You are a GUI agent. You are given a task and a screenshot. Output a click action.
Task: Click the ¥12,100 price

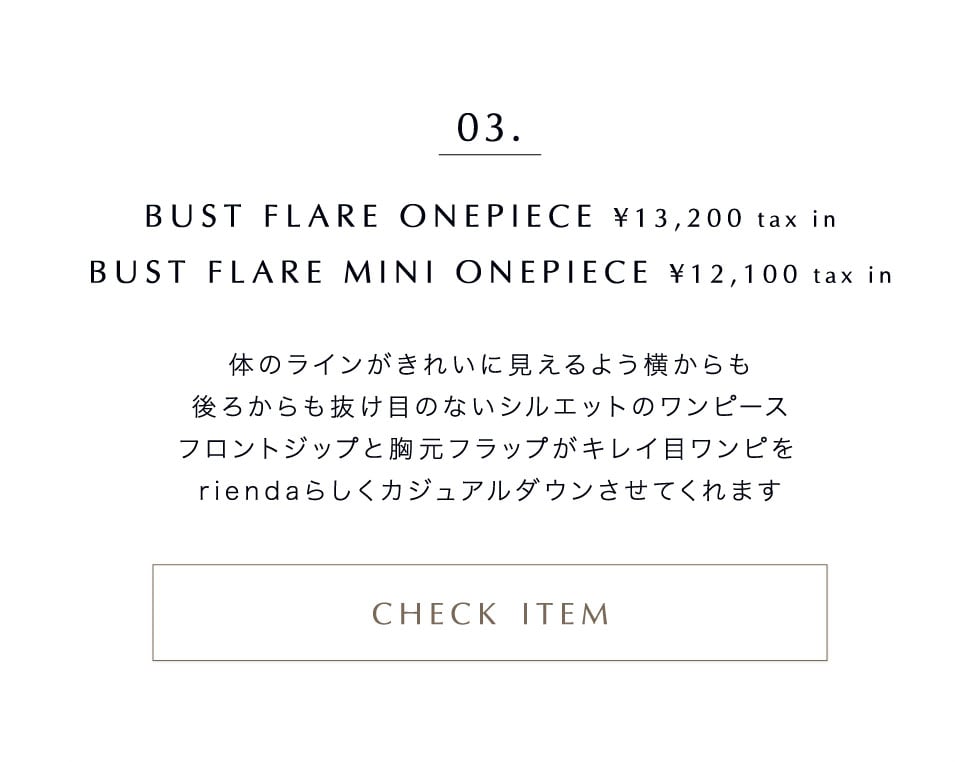point(734,274)
